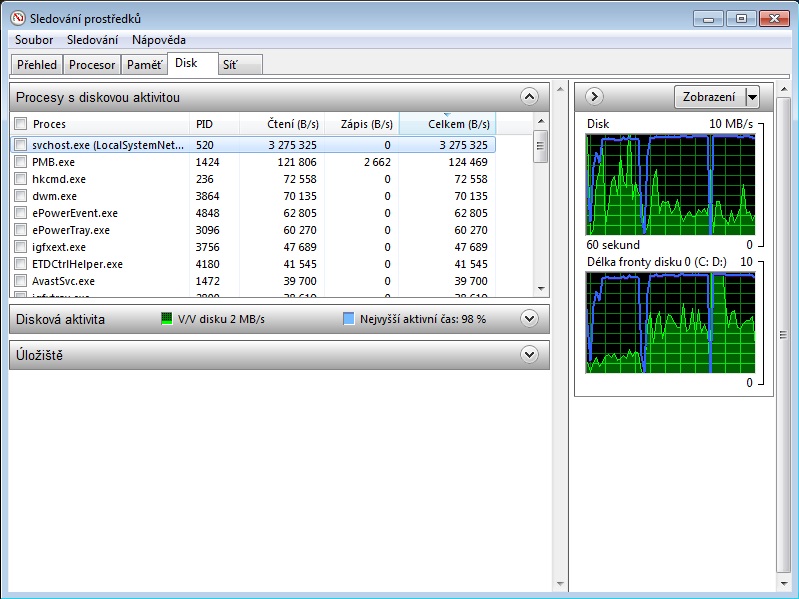
Task: Tick the select-all checkbox in the Proces header
Action: click(20, 124)
